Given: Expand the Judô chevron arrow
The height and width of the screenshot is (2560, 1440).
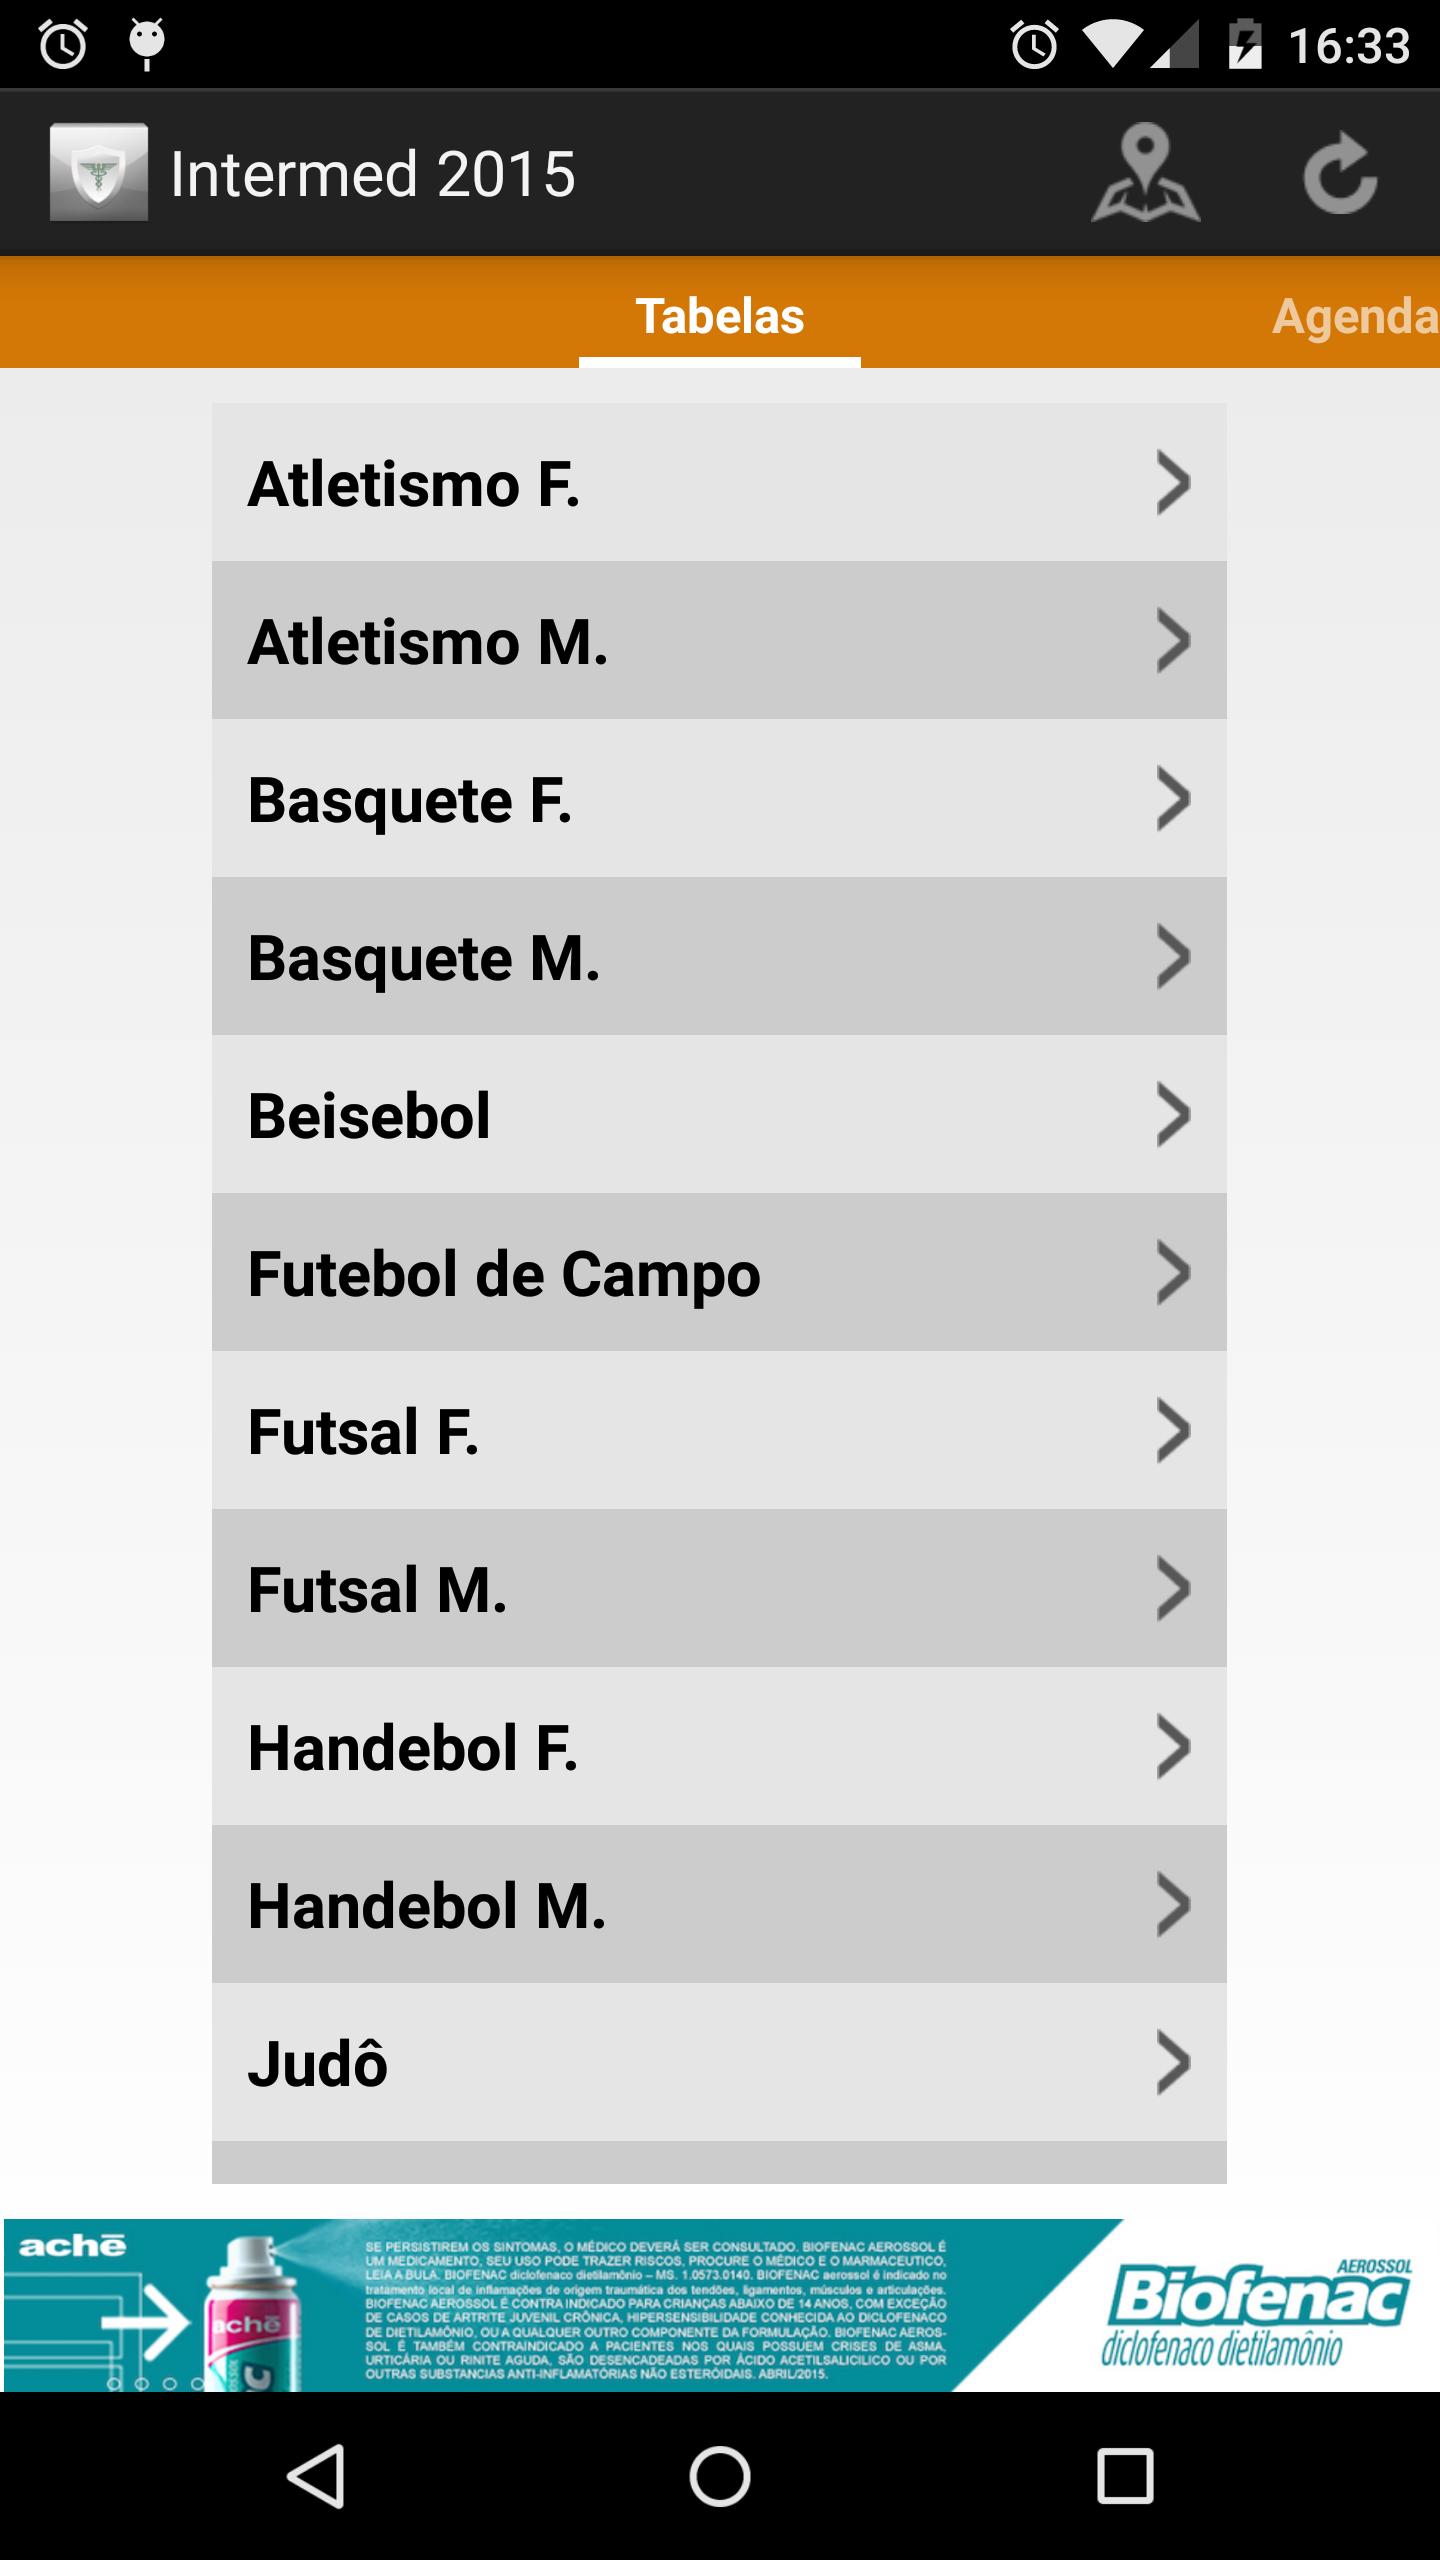Looking at the screenshot, I should point(1172,2062).
